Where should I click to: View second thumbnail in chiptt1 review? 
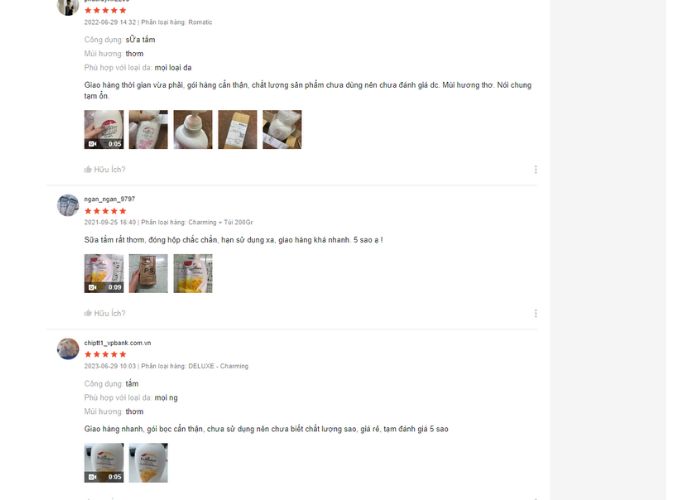[x=148, y=462]
